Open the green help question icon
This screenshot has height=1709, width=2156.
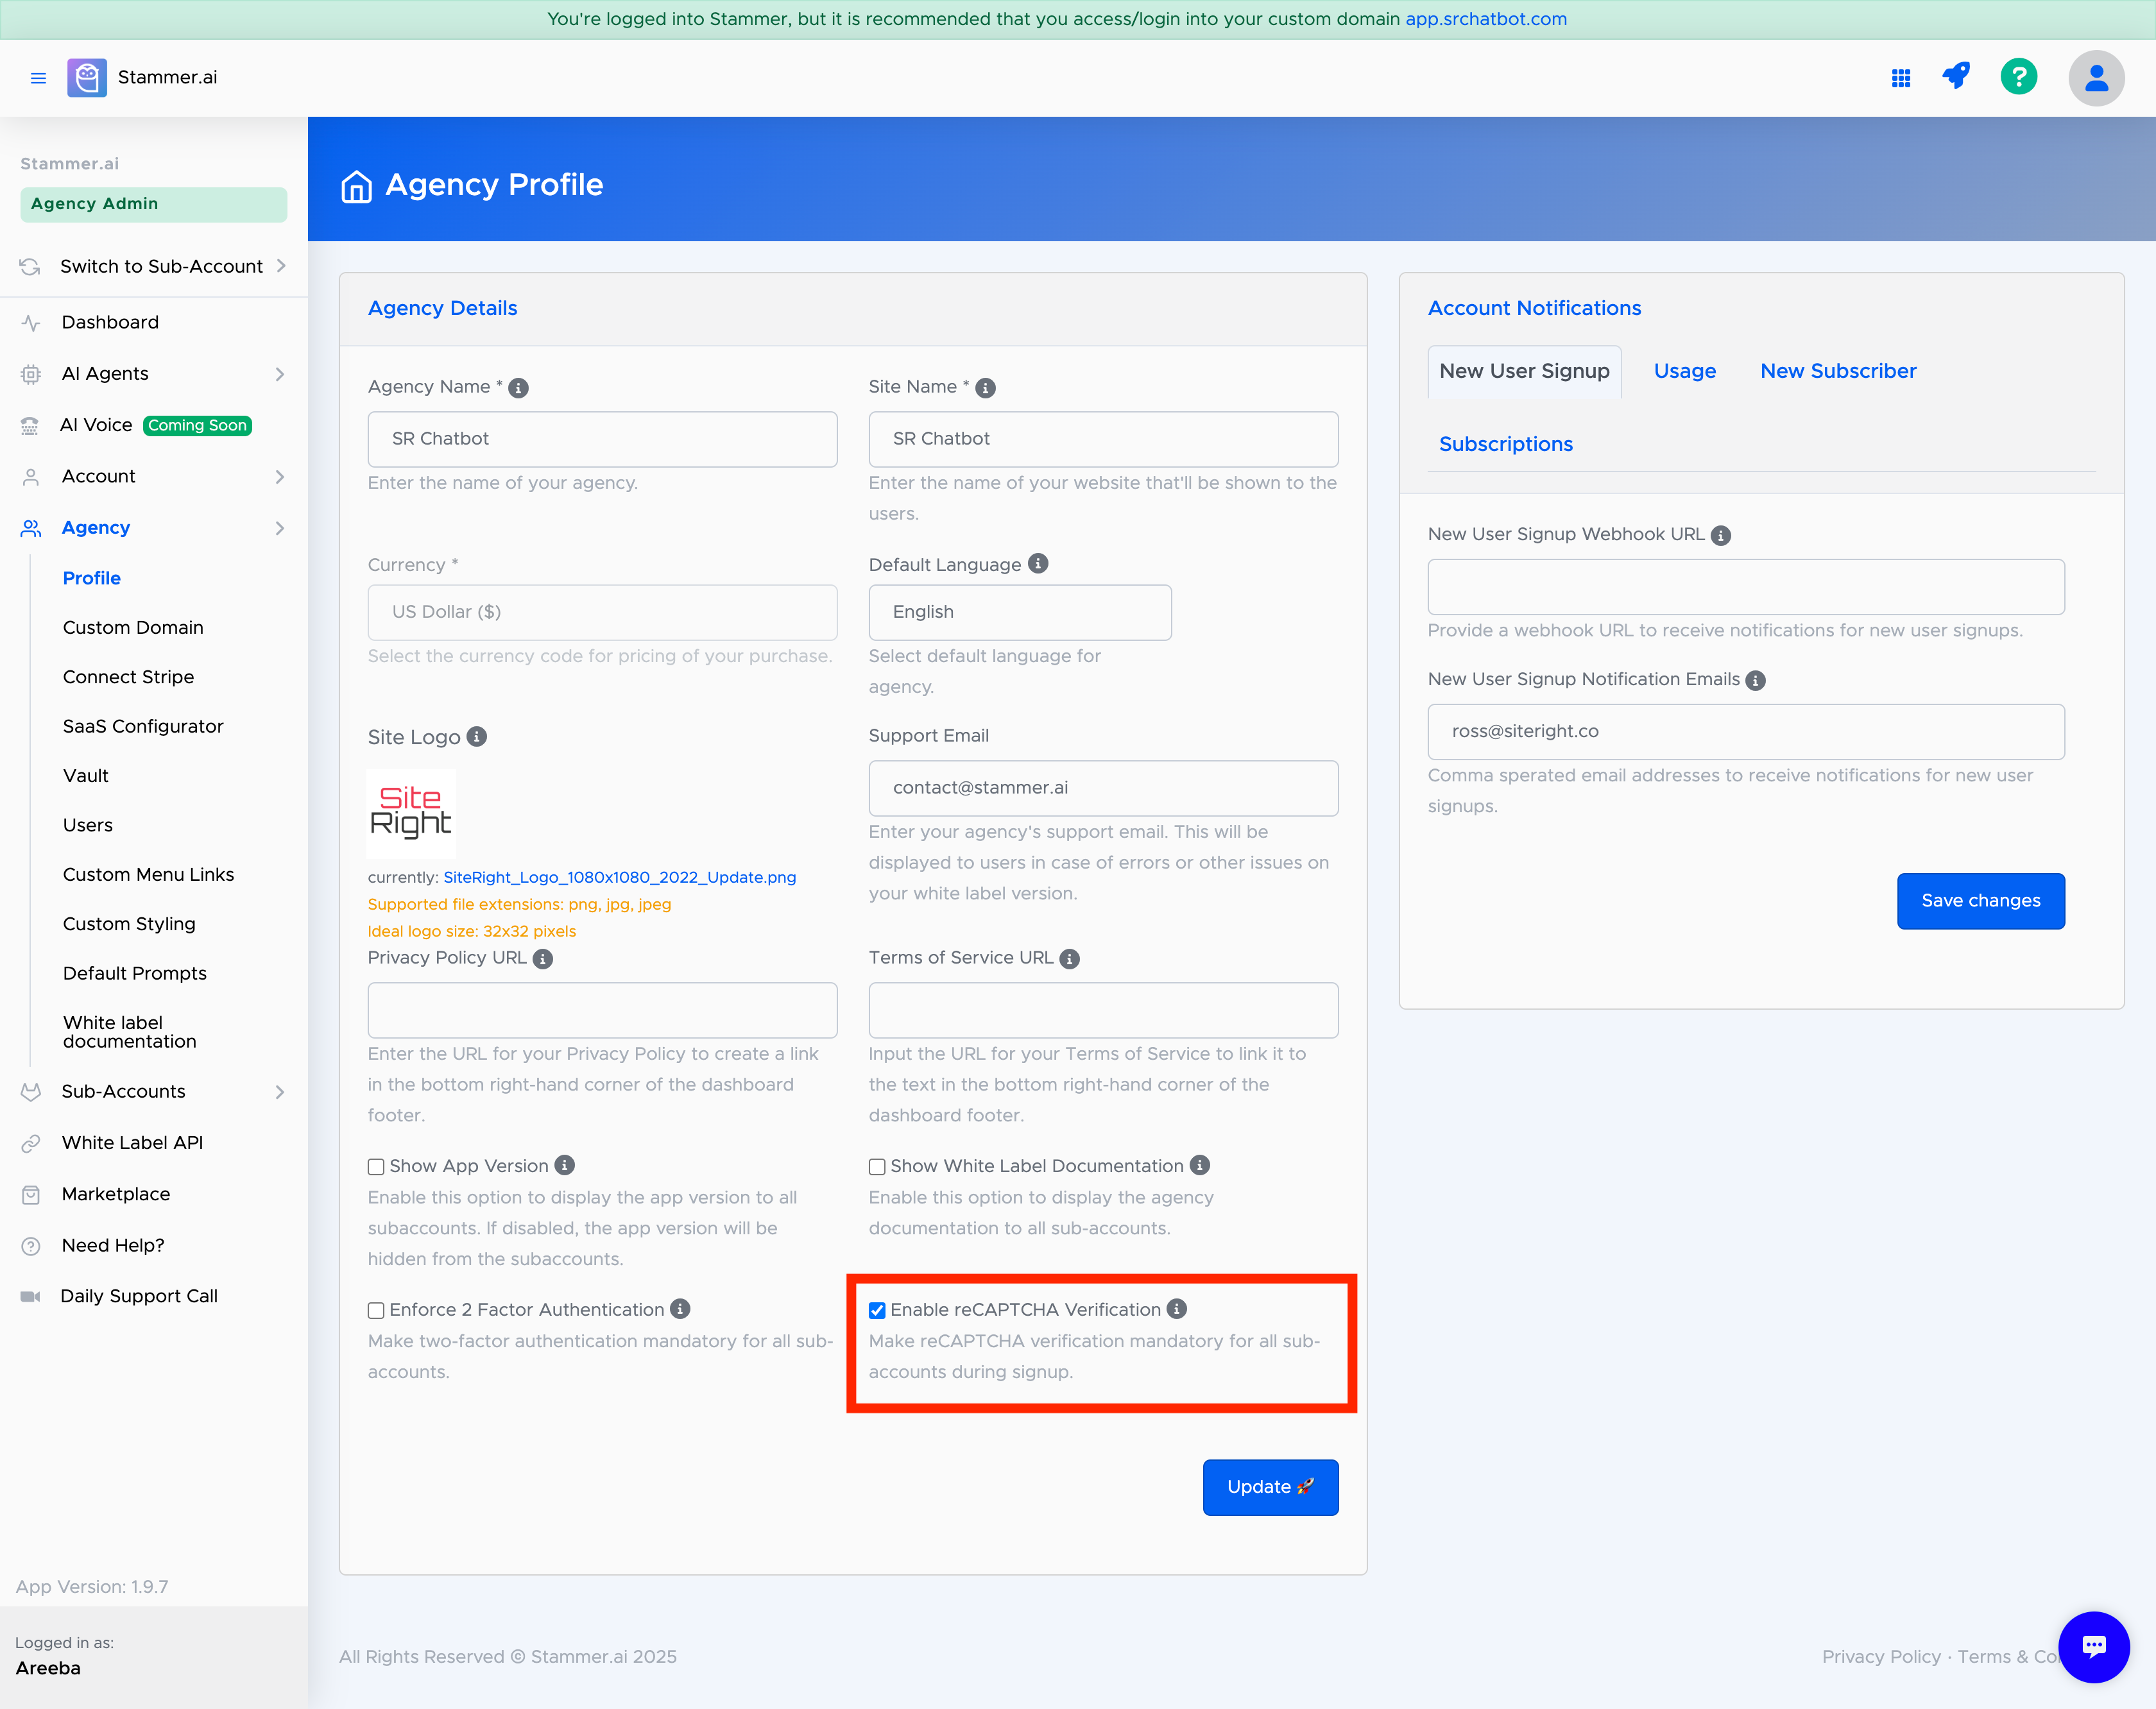pyautogui.click(x=2019, y=76)
